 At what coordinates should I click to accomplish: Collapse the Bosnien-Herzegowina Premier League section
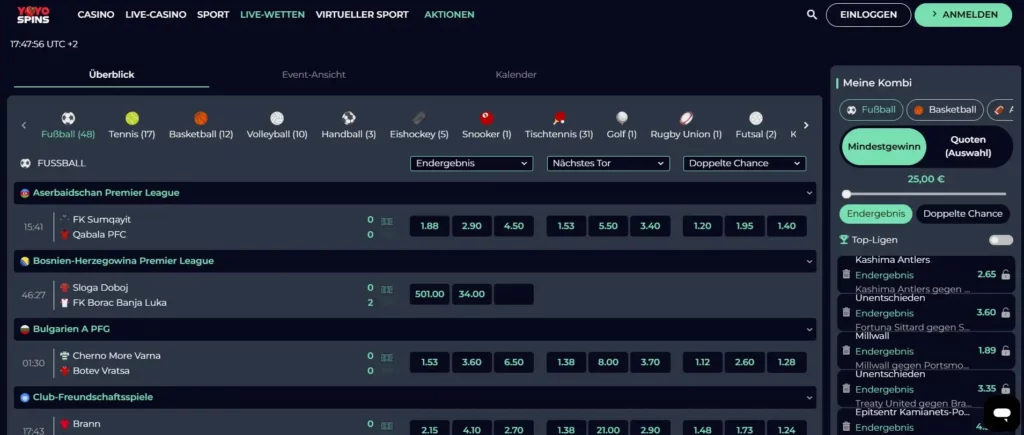pyautogui.click(x=810, y=261)
